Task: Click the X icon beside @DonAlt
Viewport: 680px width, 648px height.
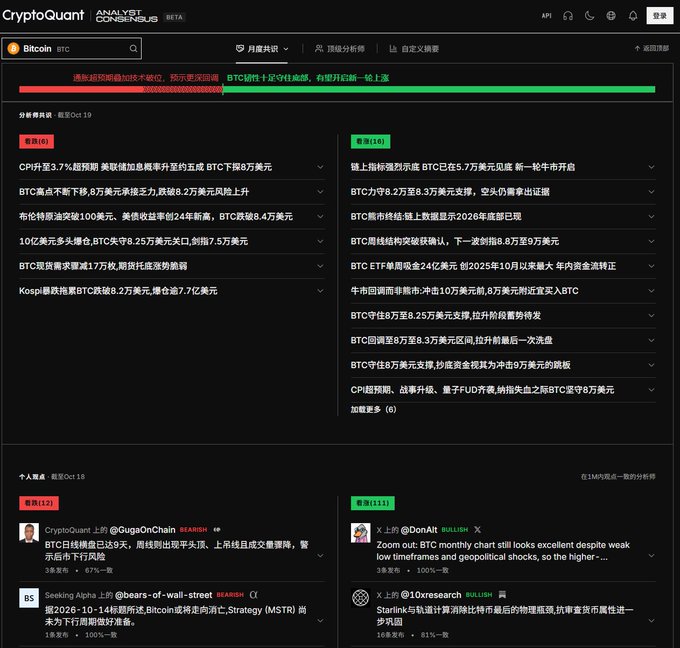Action: (477, 530)
